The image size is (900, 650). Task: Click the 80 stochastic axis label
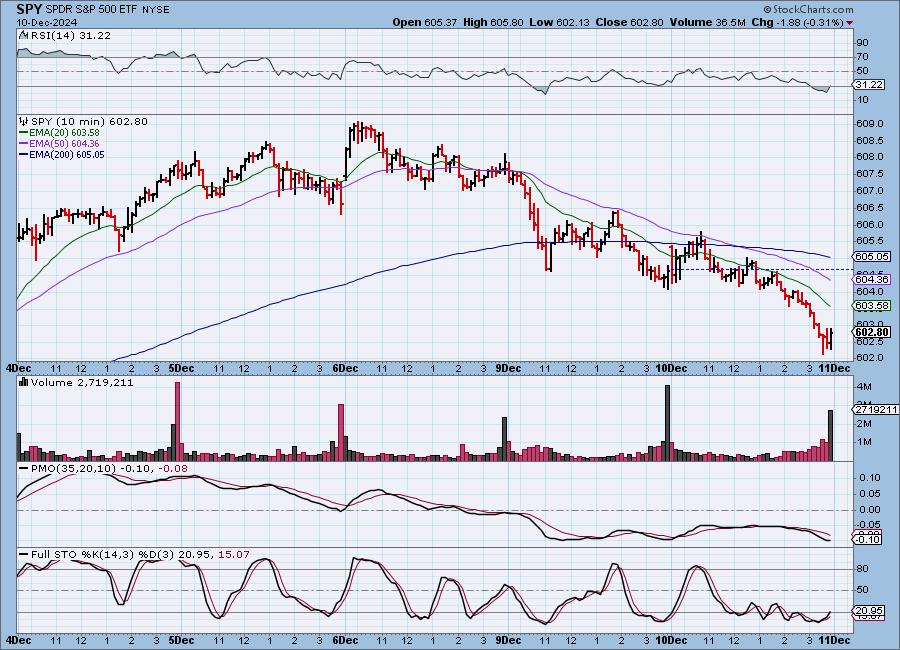point(862,569)
